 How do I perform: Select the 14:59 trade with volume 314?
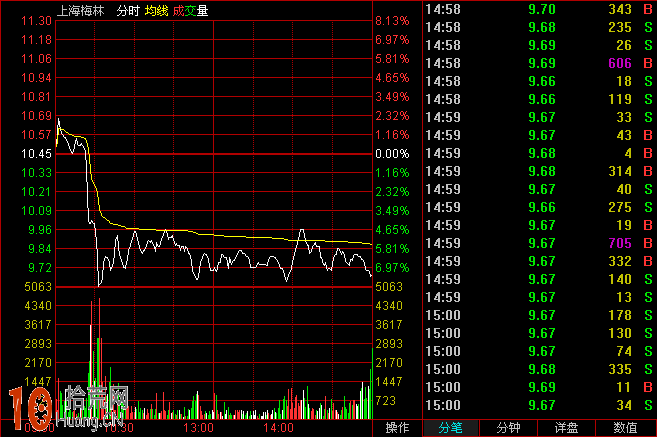(539, 171)
